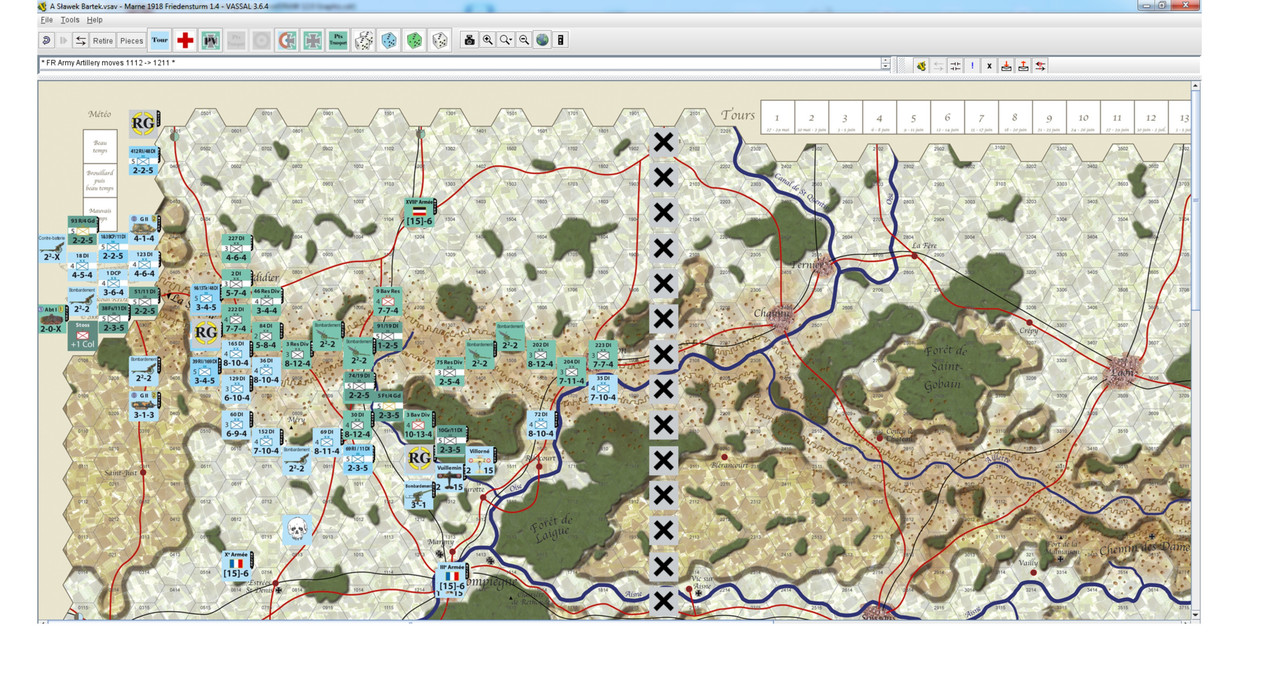Click turn 6 on the Tours track
1280x693 pixels.
tap(947, 117)
